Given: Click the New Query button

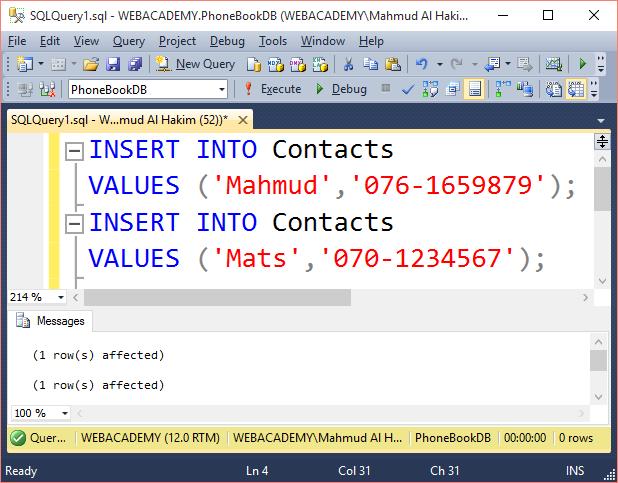Looking at the screenshot, I should [x=195, y=64].
